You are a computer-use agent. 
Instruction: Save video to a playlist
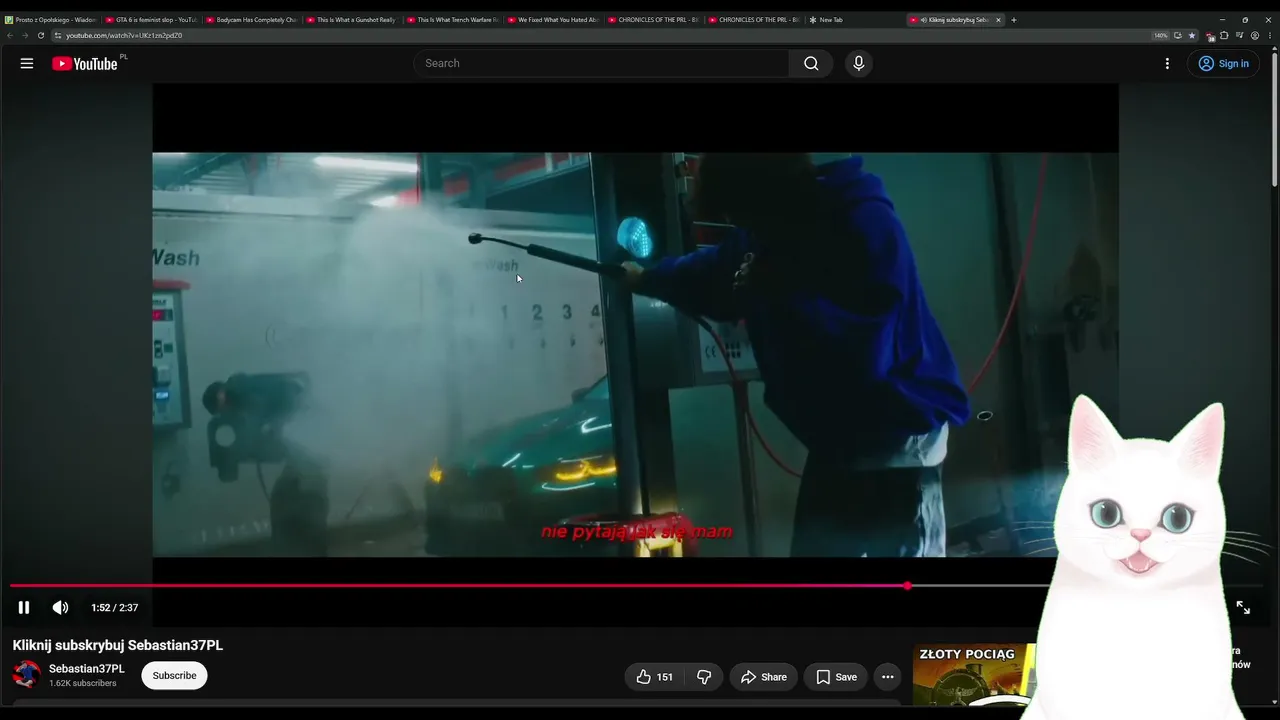(836, 677)
